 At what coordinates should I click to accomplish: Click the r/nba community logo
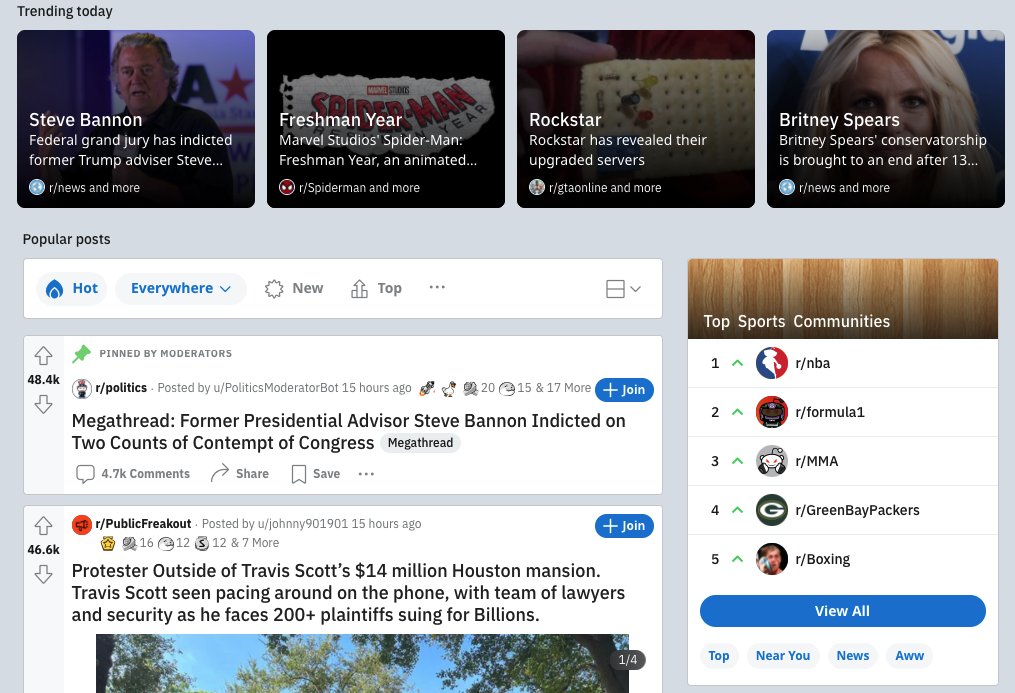point(772,363)
